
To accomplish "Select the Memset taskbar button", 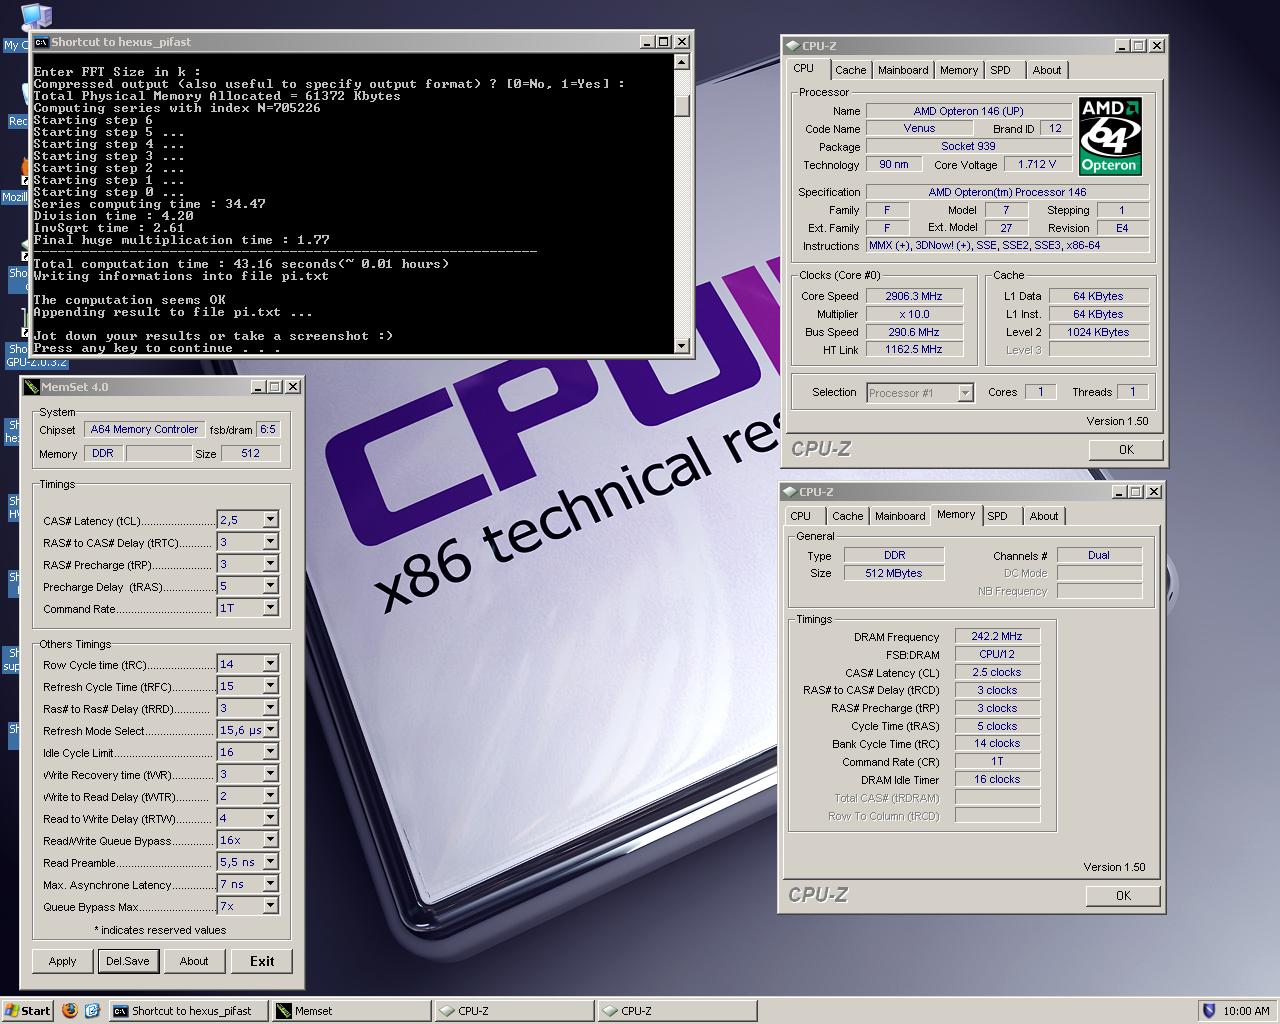I will coord(351,1011).
